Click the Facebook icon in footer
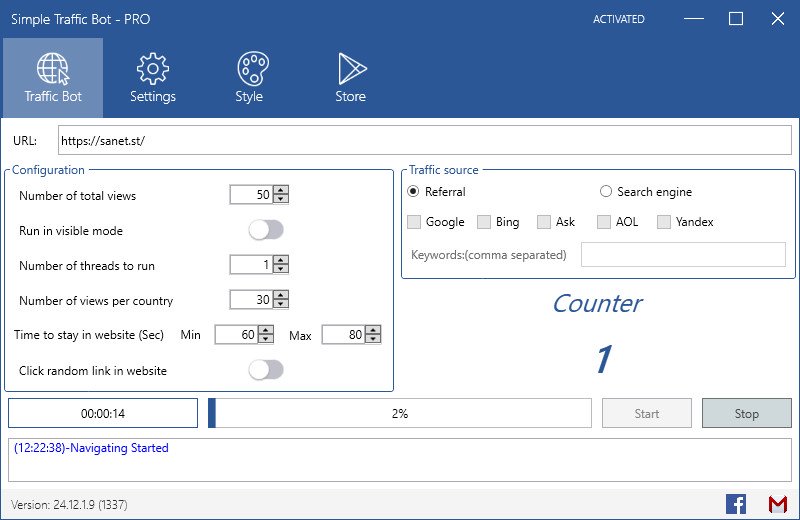Viewport: 800px width, 520px height. pos(736,504)
